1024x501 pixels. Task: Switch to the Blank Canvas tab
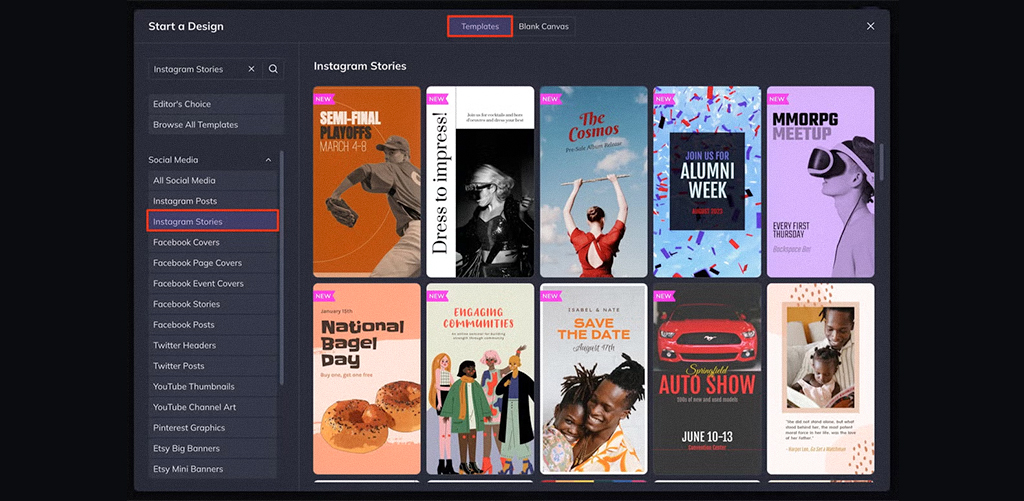(x=543, y=26)
